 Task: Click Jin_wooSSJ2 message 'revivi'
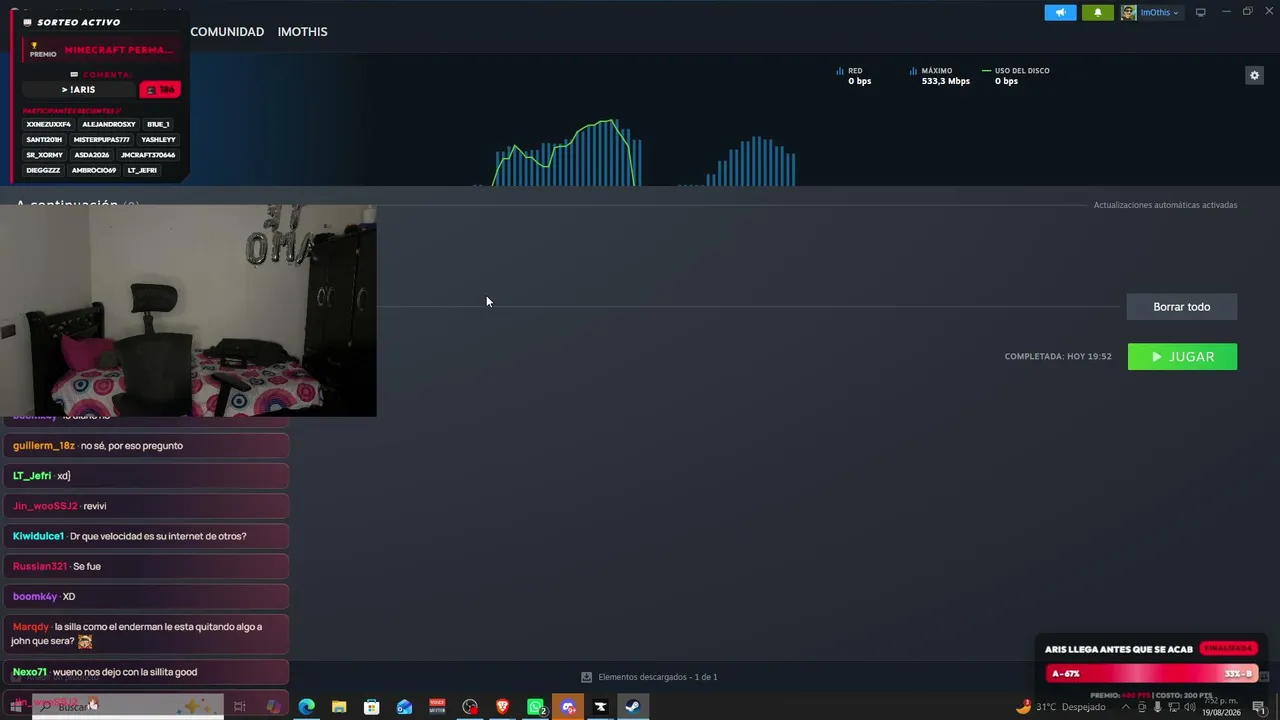(146, 506)
